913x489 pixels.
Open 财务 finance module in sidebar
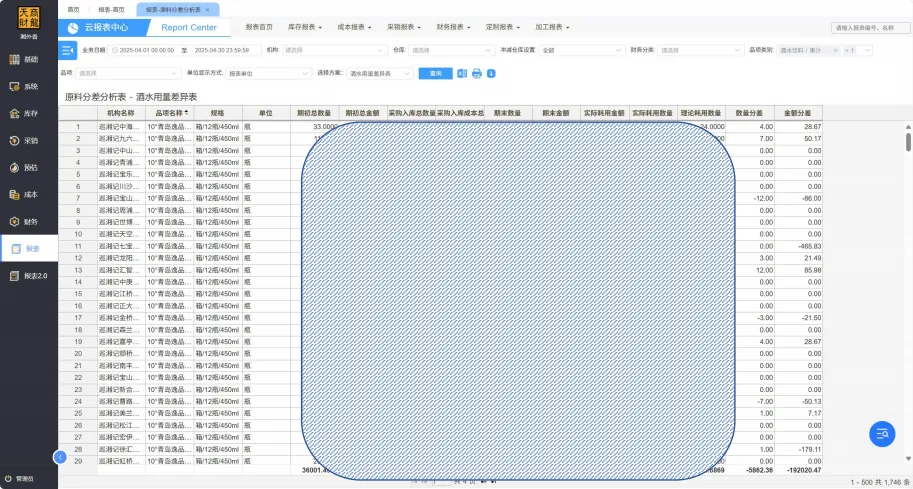pos(28,222)
